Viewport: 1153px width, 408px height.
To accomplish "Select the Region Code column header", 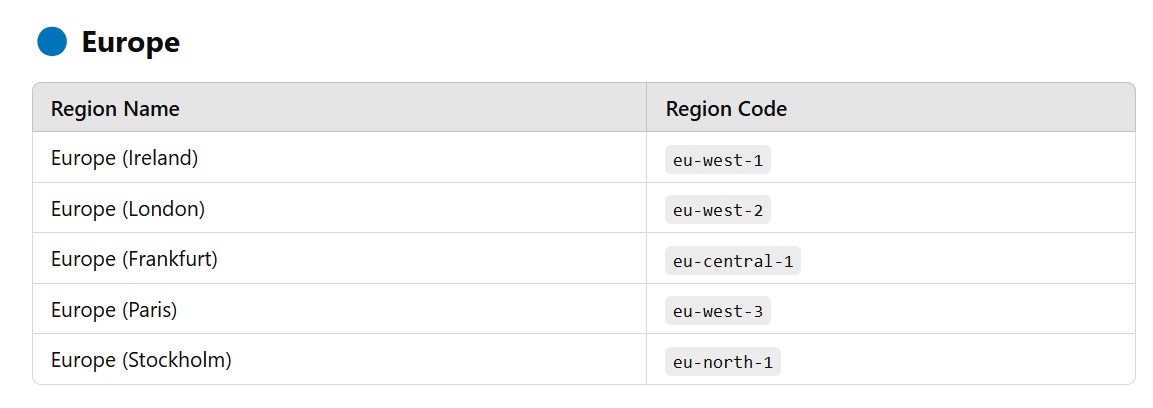I will click(726, 109).
